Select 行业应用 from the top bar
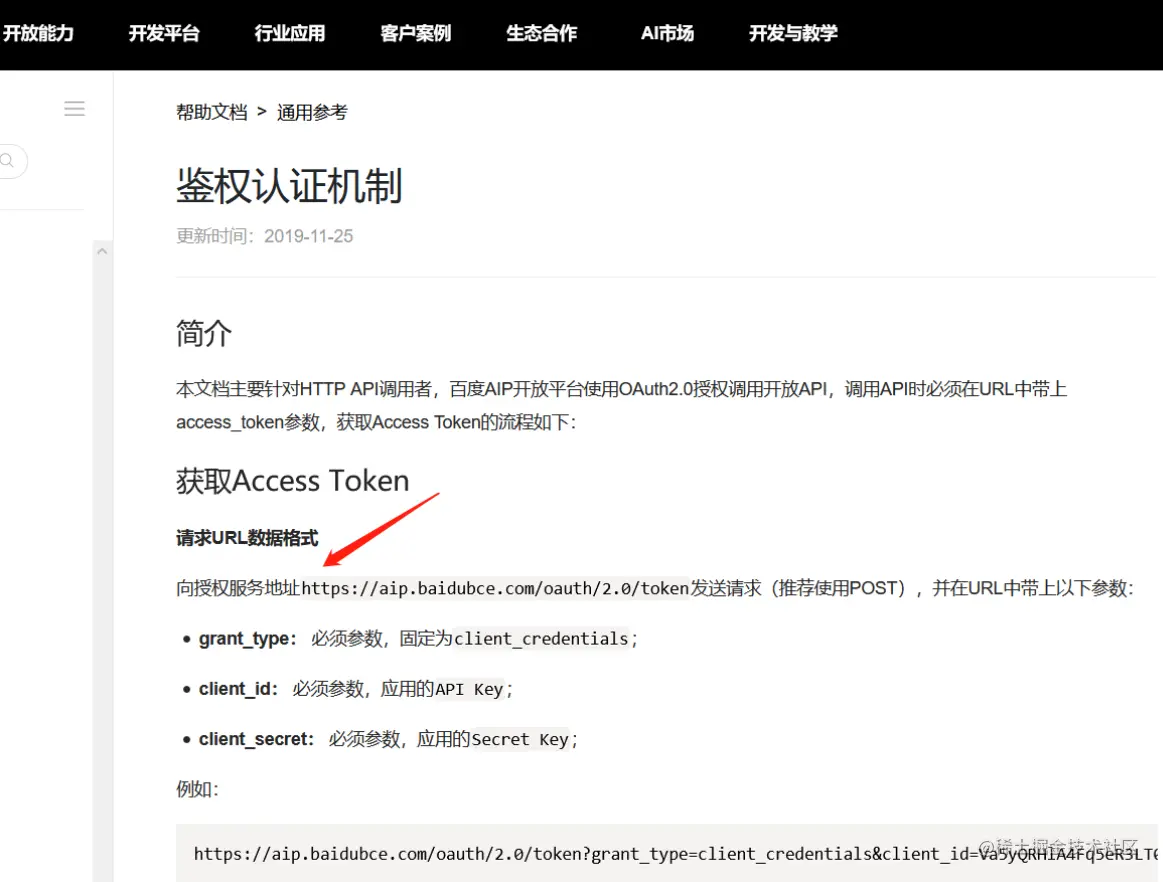The width and height of the screenshot is (1163, 882). [288, 33]
